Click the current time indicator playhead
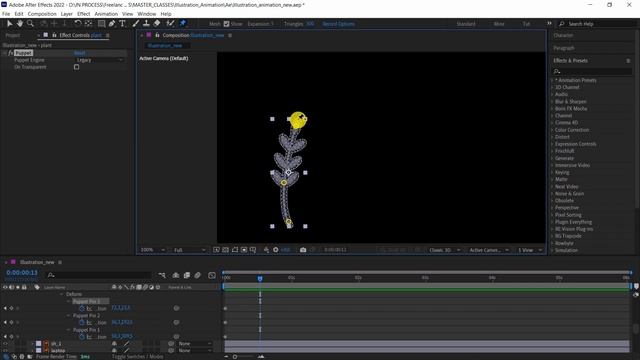The image size is (640, 360). (x=260, y=278)
